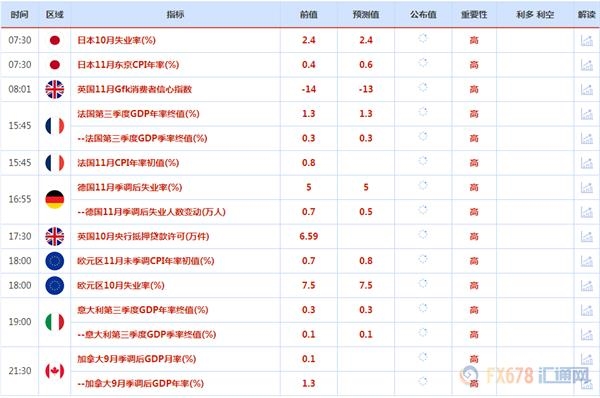Open chart icon for 英国10月央行抵押贷款许可 row

[587, 236]
